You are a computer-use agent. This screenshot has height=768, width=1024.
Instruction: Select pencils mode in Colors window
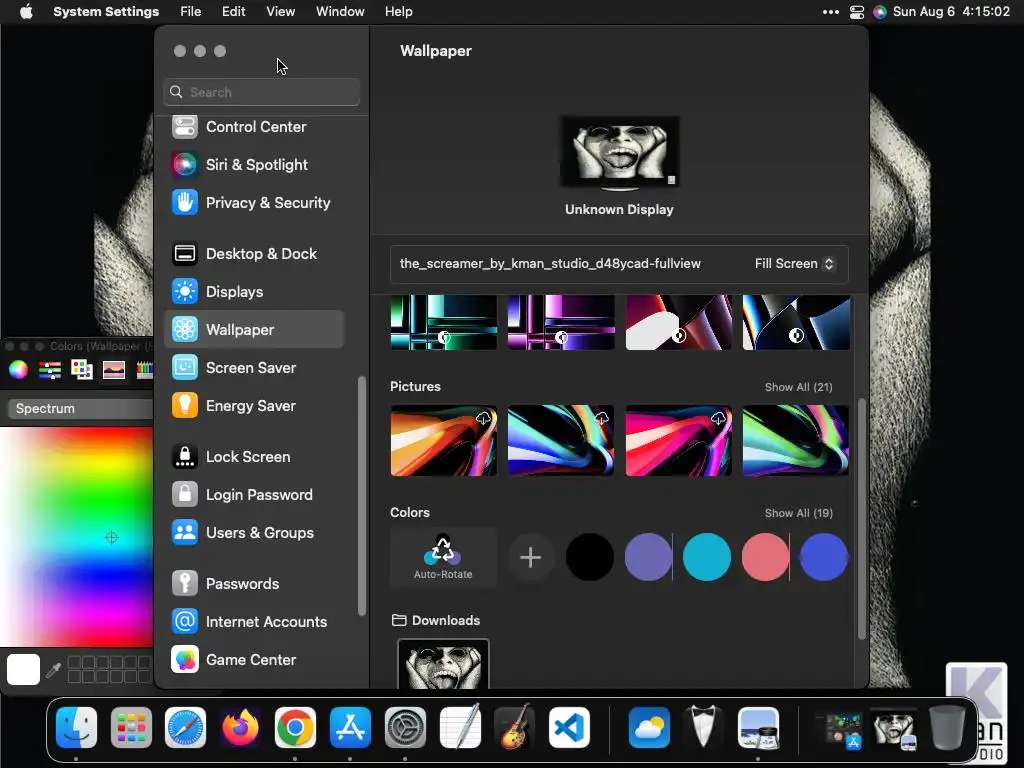144,370
